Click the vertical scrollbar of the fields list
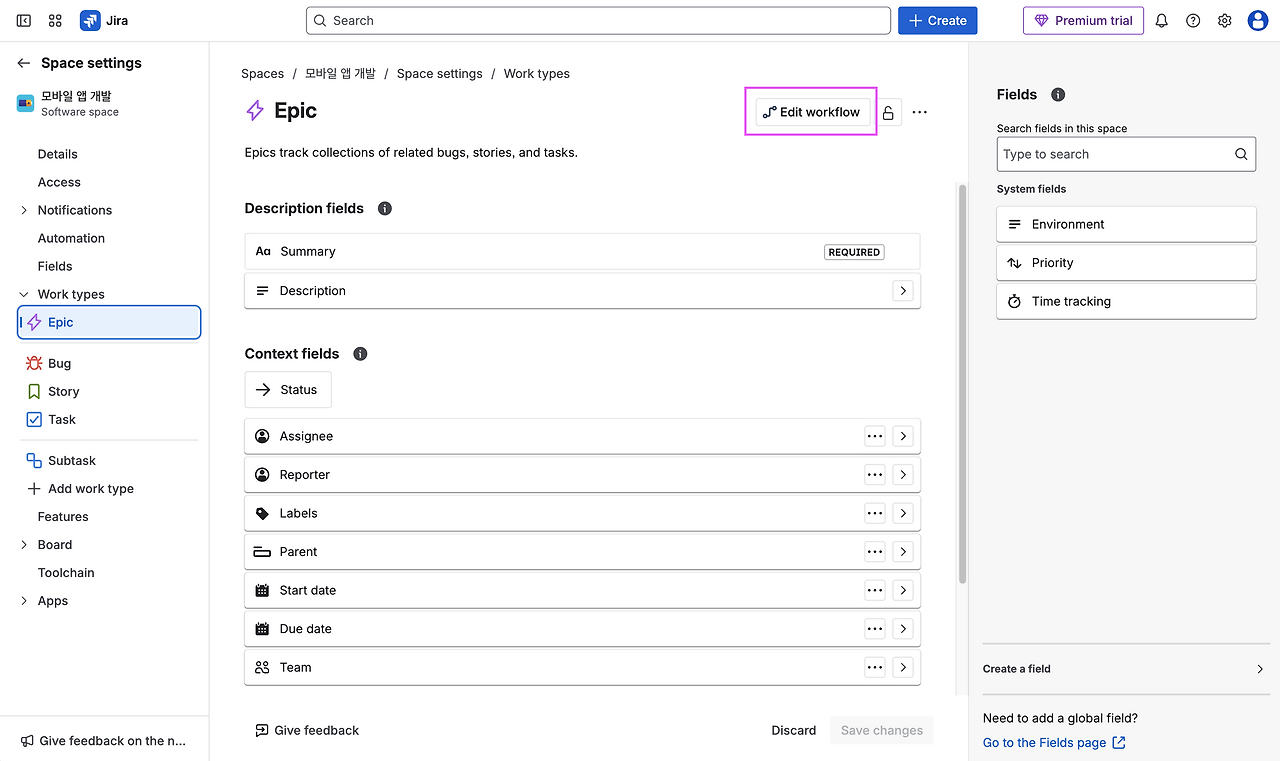 coord(962,380)
